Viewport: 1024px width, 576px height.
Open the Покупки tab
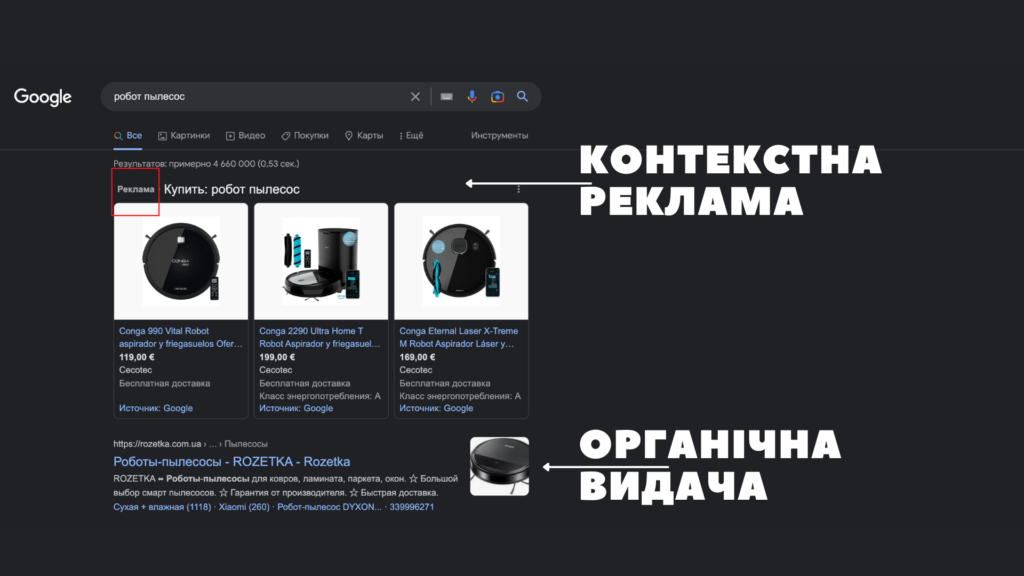(x=305, y=136)
